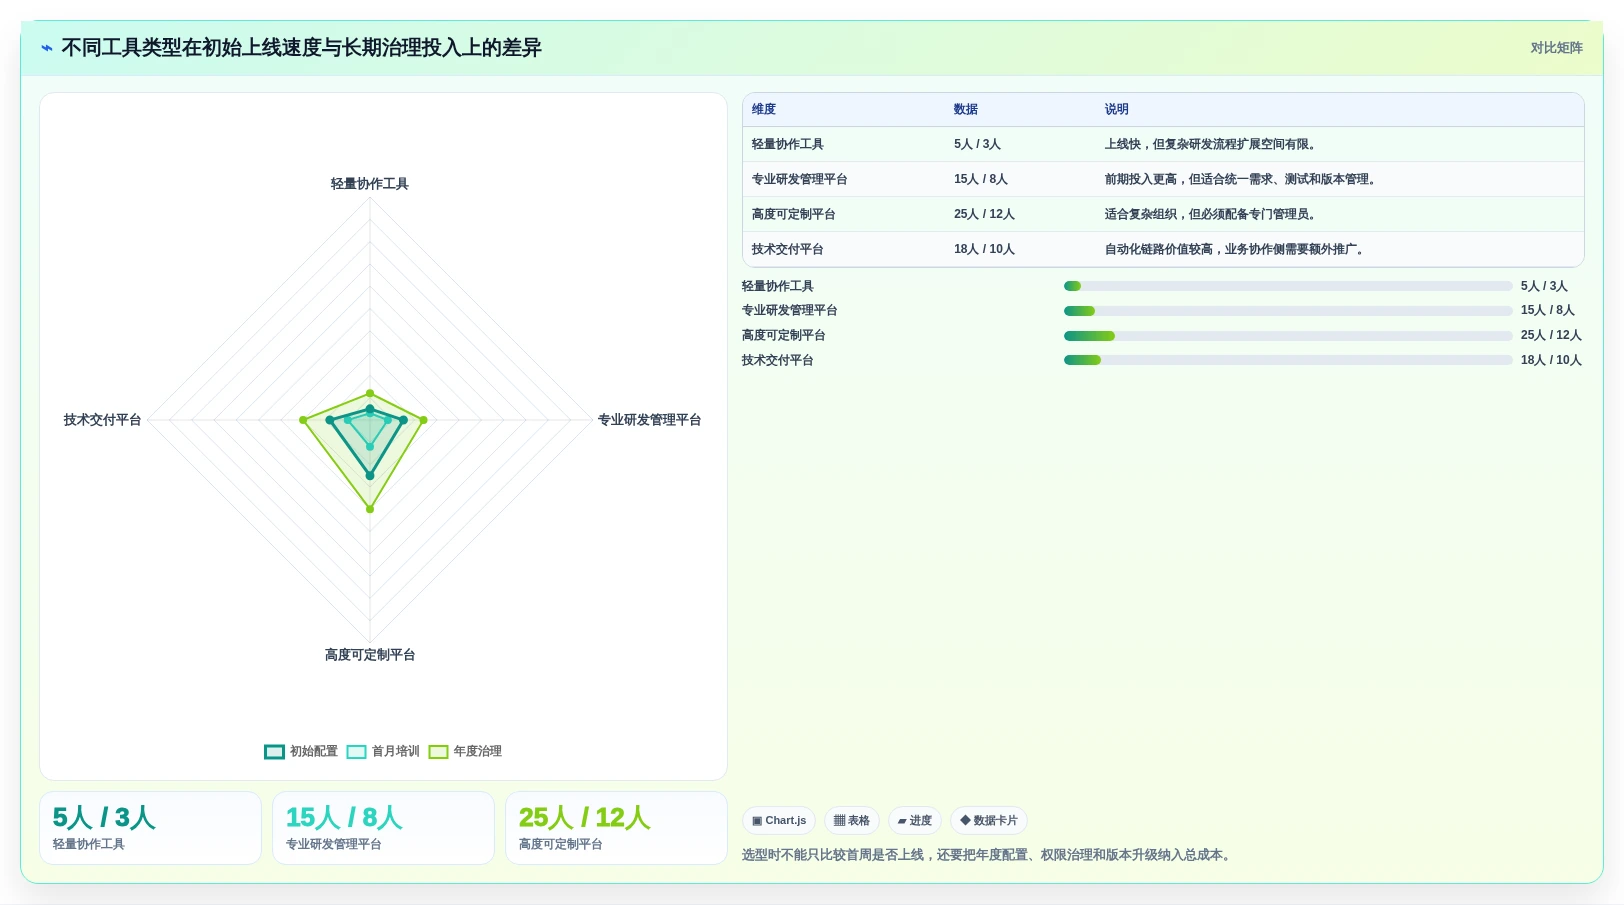The image size is (1624, 905).
Task: Click the 说明 column header
Action: pyautogui.click(x=1117, y=109)
